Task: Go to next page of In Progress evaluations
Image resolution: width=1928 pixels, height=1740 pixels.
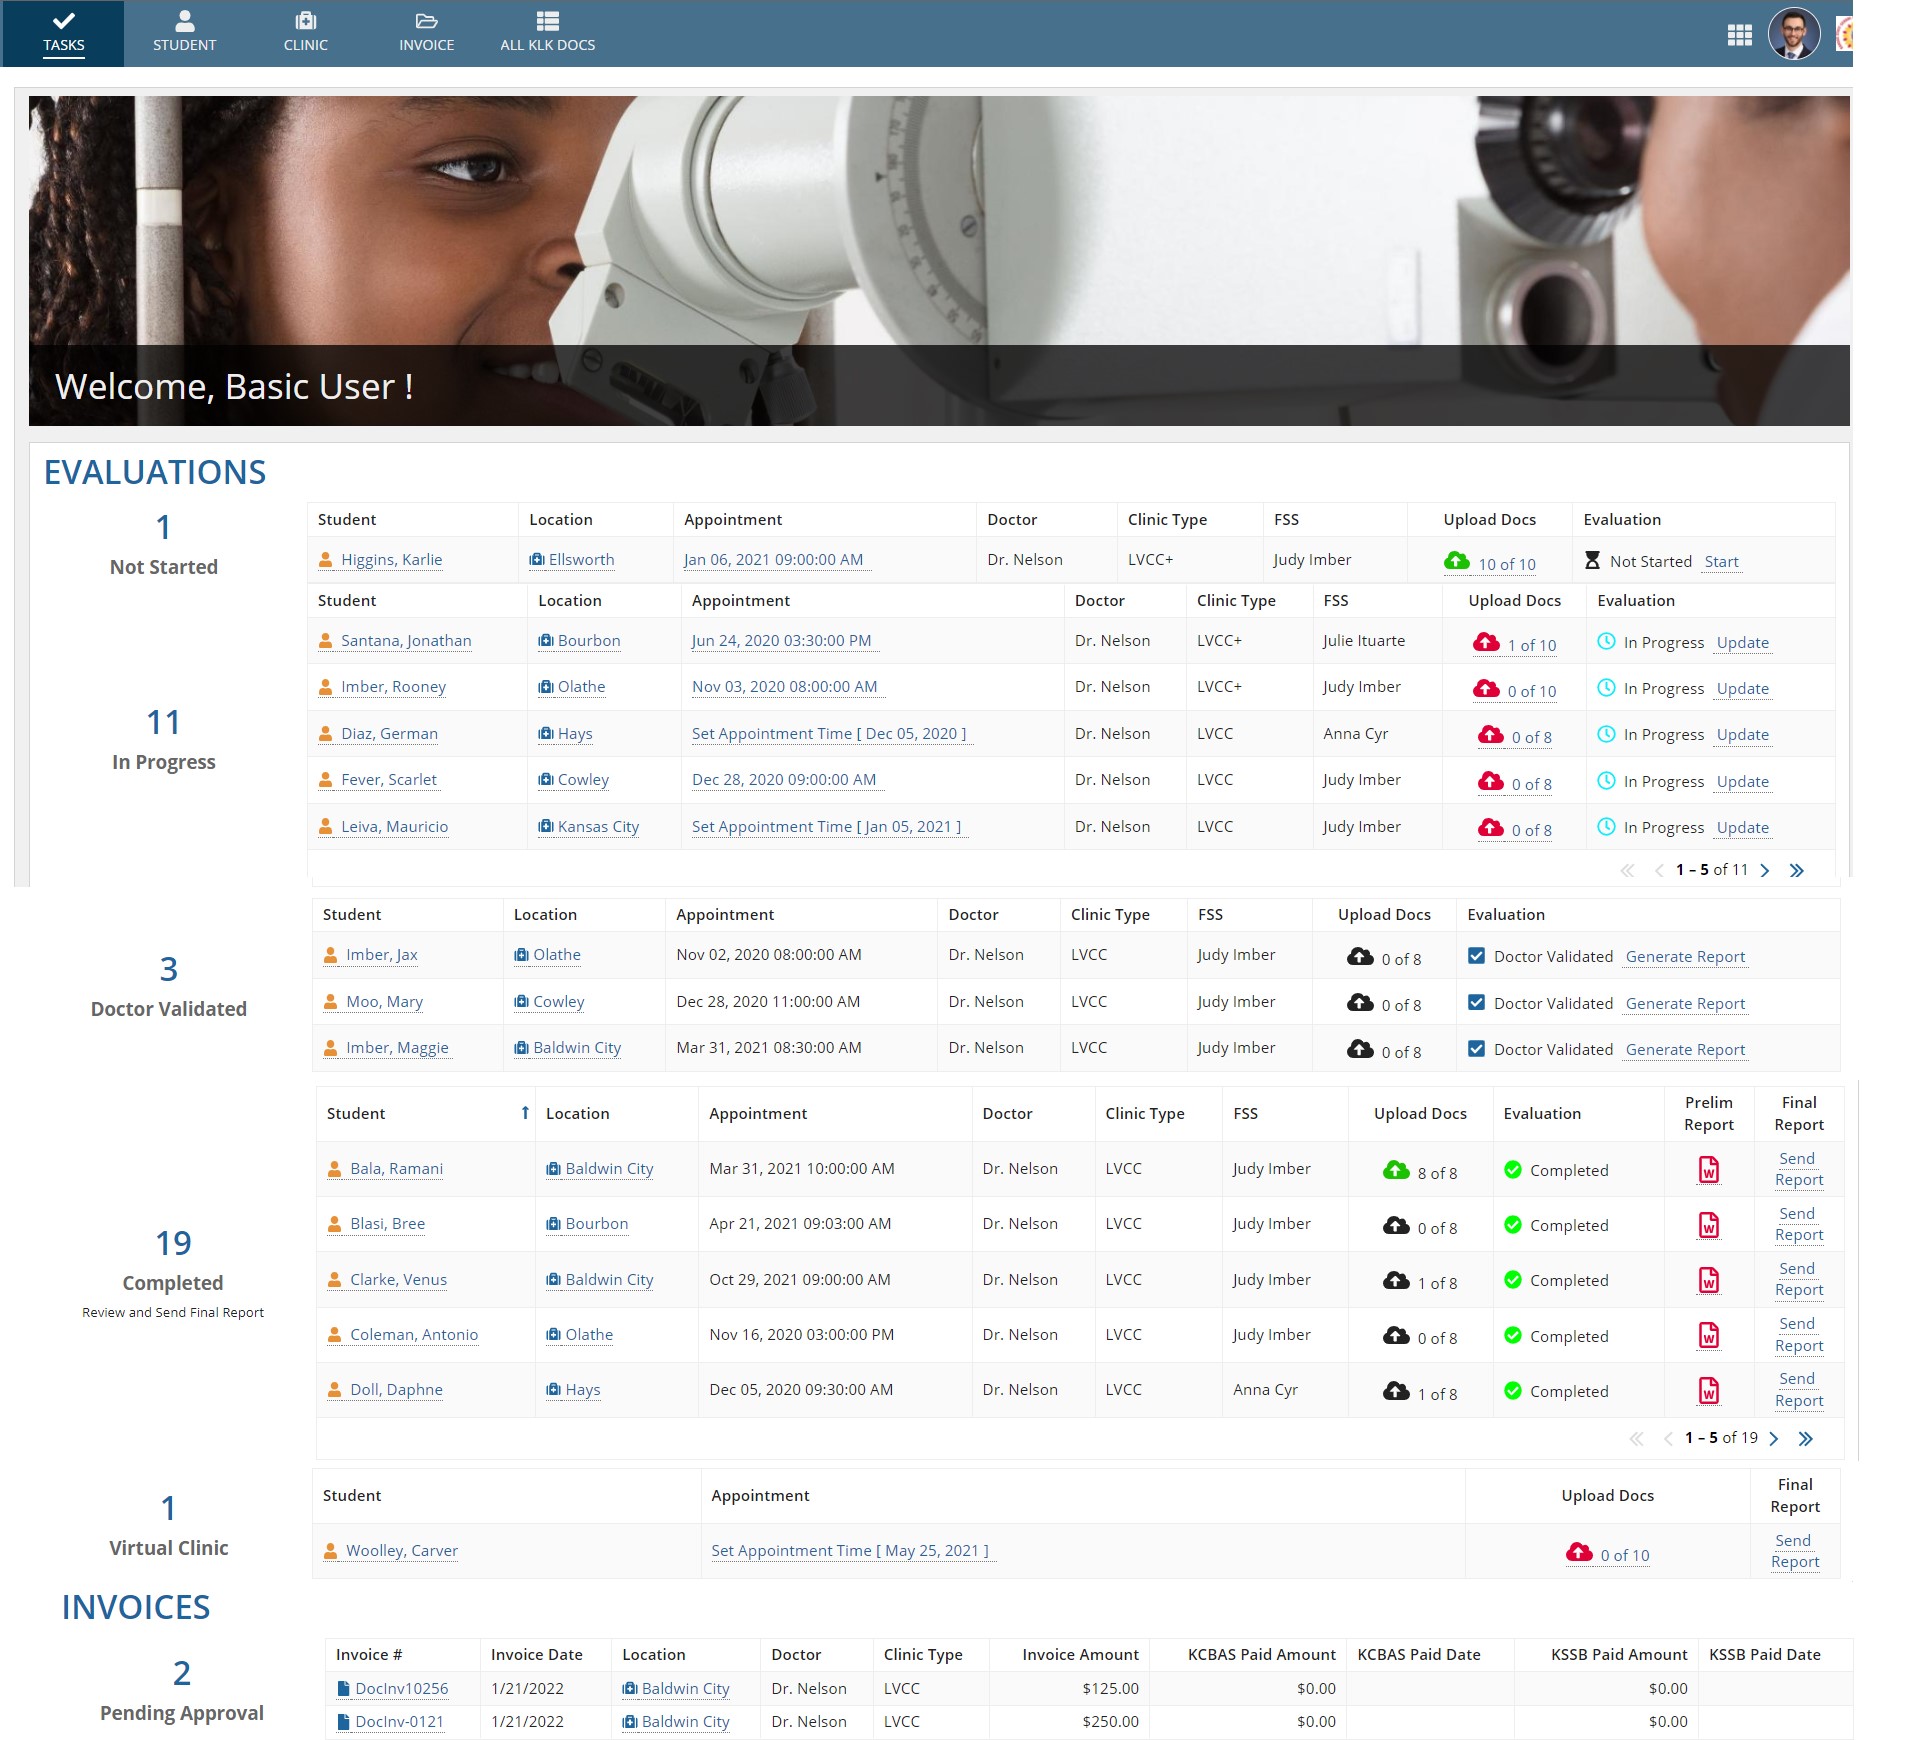Action: coord(1765,870)
